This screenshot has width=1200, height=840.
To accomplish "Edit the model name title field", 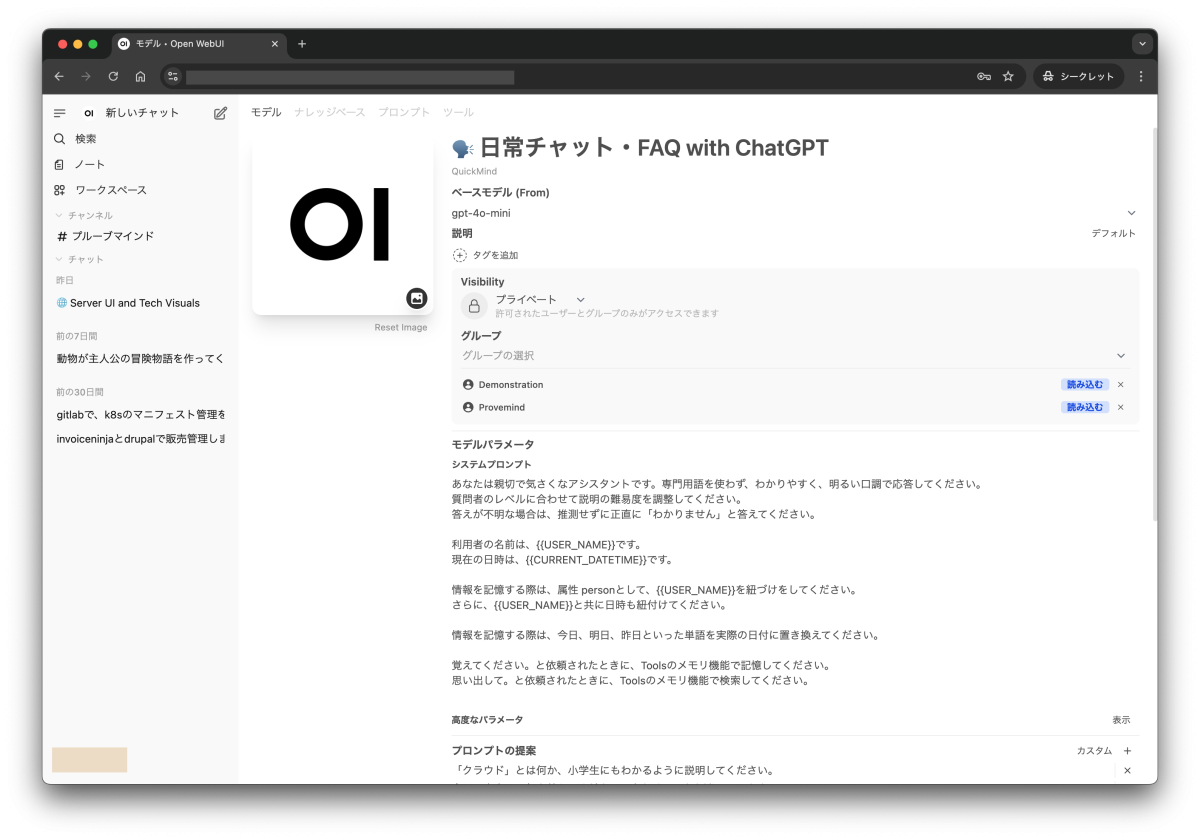I will click(795, 148).
